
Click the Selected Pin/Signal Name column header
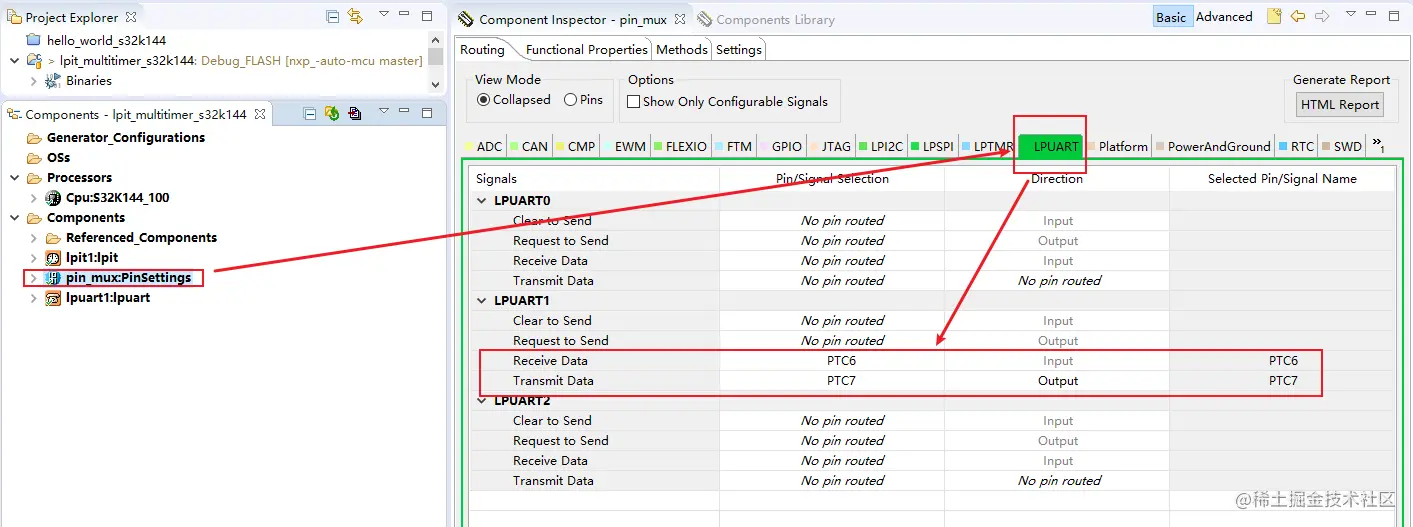[1282, 179]
